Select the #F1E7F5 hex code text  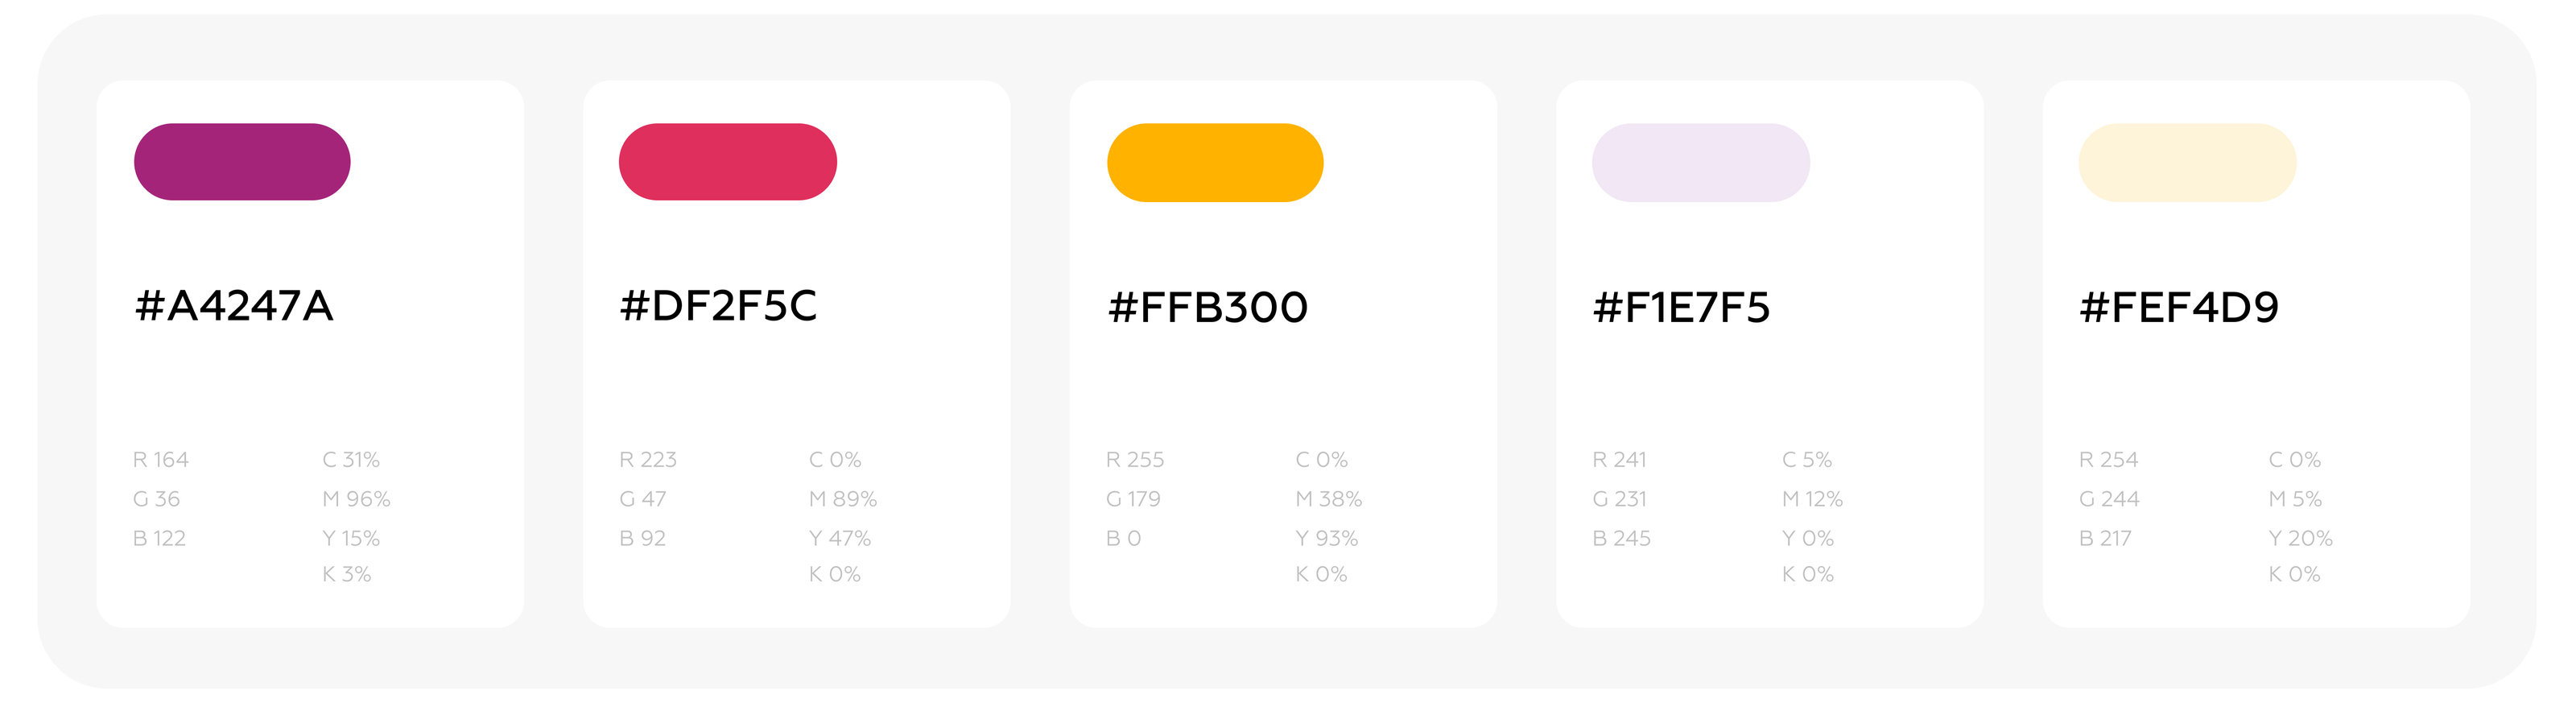(x=1682, y=307)
